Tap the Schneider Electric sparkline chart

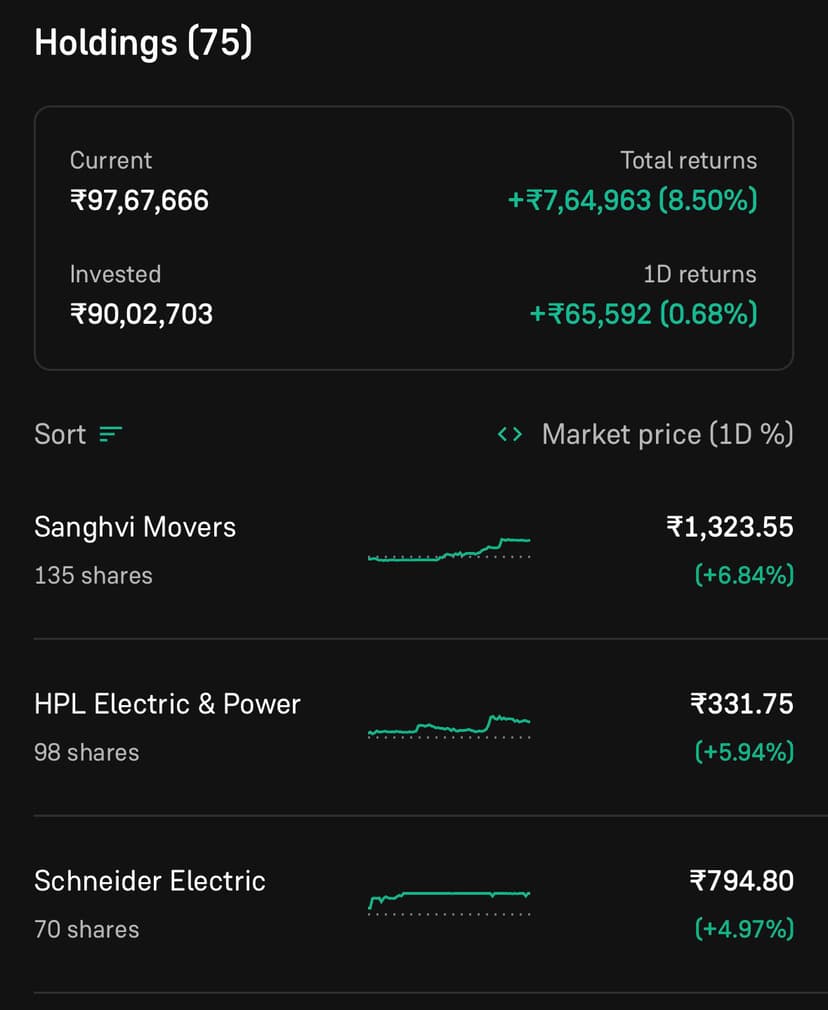tap(449, 899)
